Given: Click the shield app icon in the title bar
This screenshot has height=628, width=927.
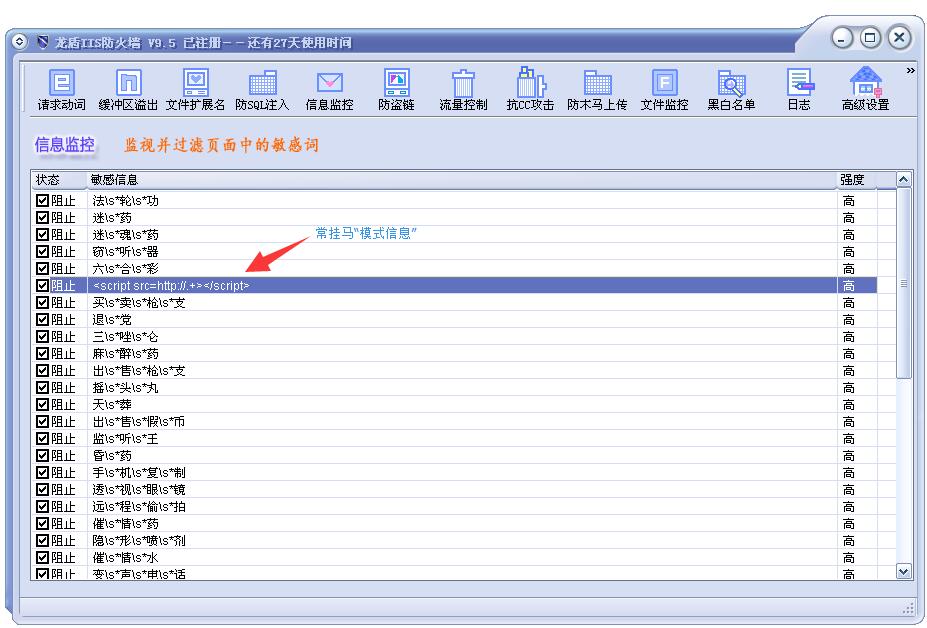Looking at the screenshot, I should pyautogui.click(x=43, y=42).
